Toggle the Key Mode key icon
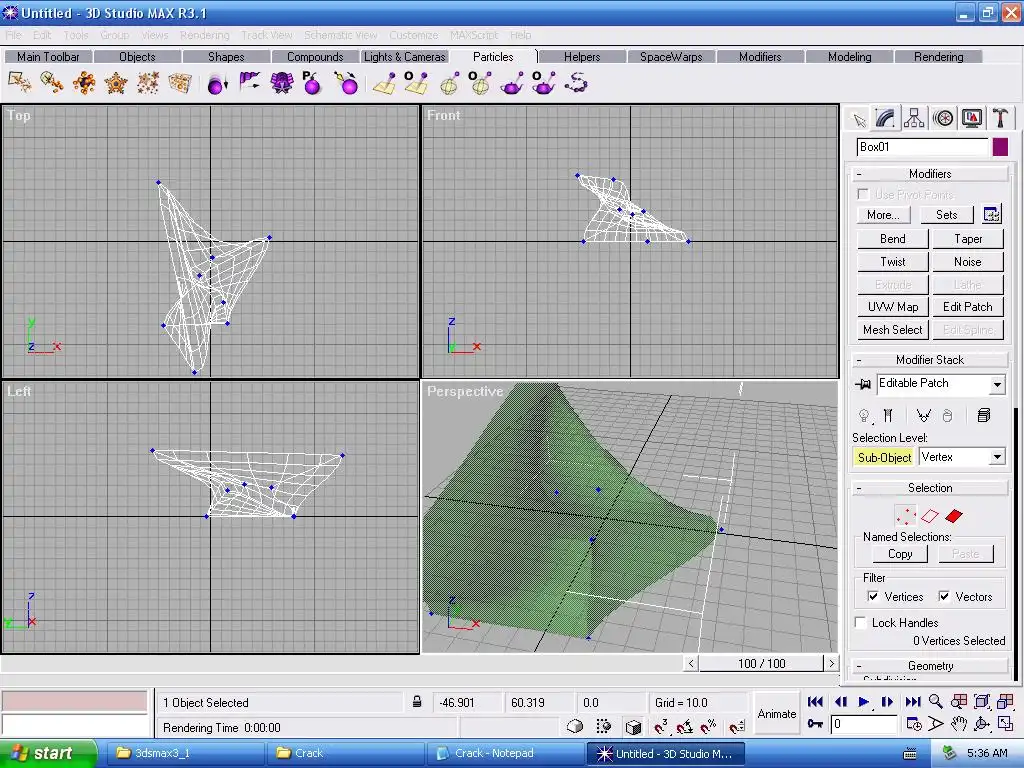Image resolution: width=1024 pixels, height=768 pixels. coord(816,724)
